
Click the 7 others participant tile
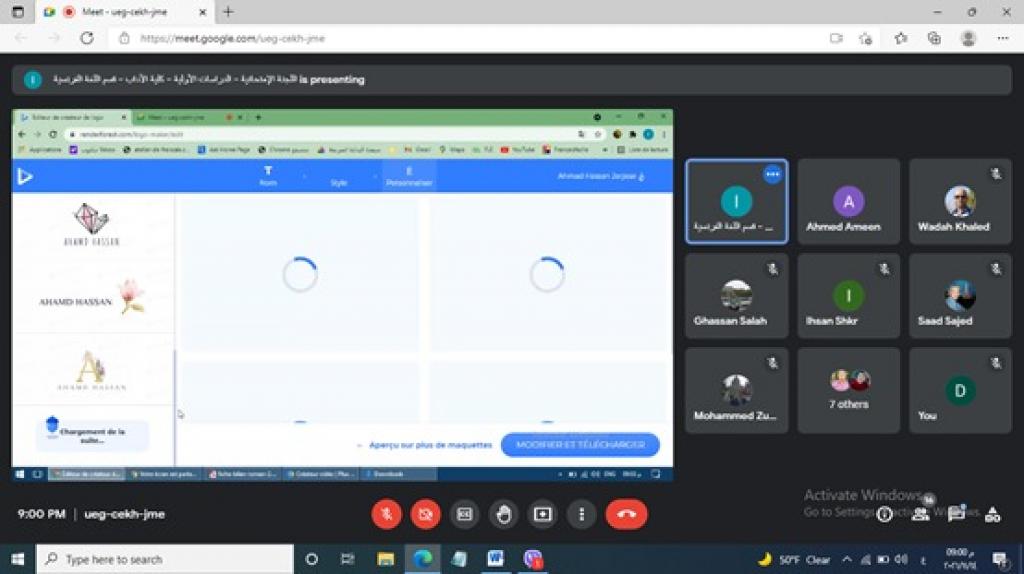(849, 390)
